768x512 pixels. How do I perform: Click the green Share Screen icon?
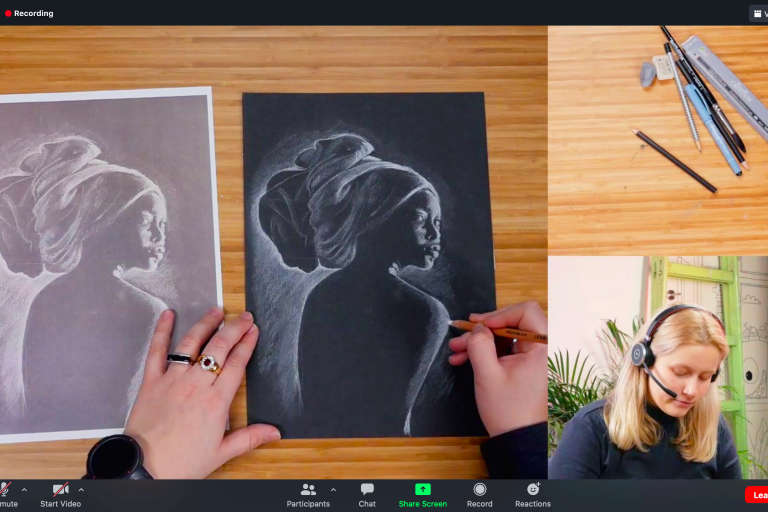pyautogui.click(x=423, y=489)
